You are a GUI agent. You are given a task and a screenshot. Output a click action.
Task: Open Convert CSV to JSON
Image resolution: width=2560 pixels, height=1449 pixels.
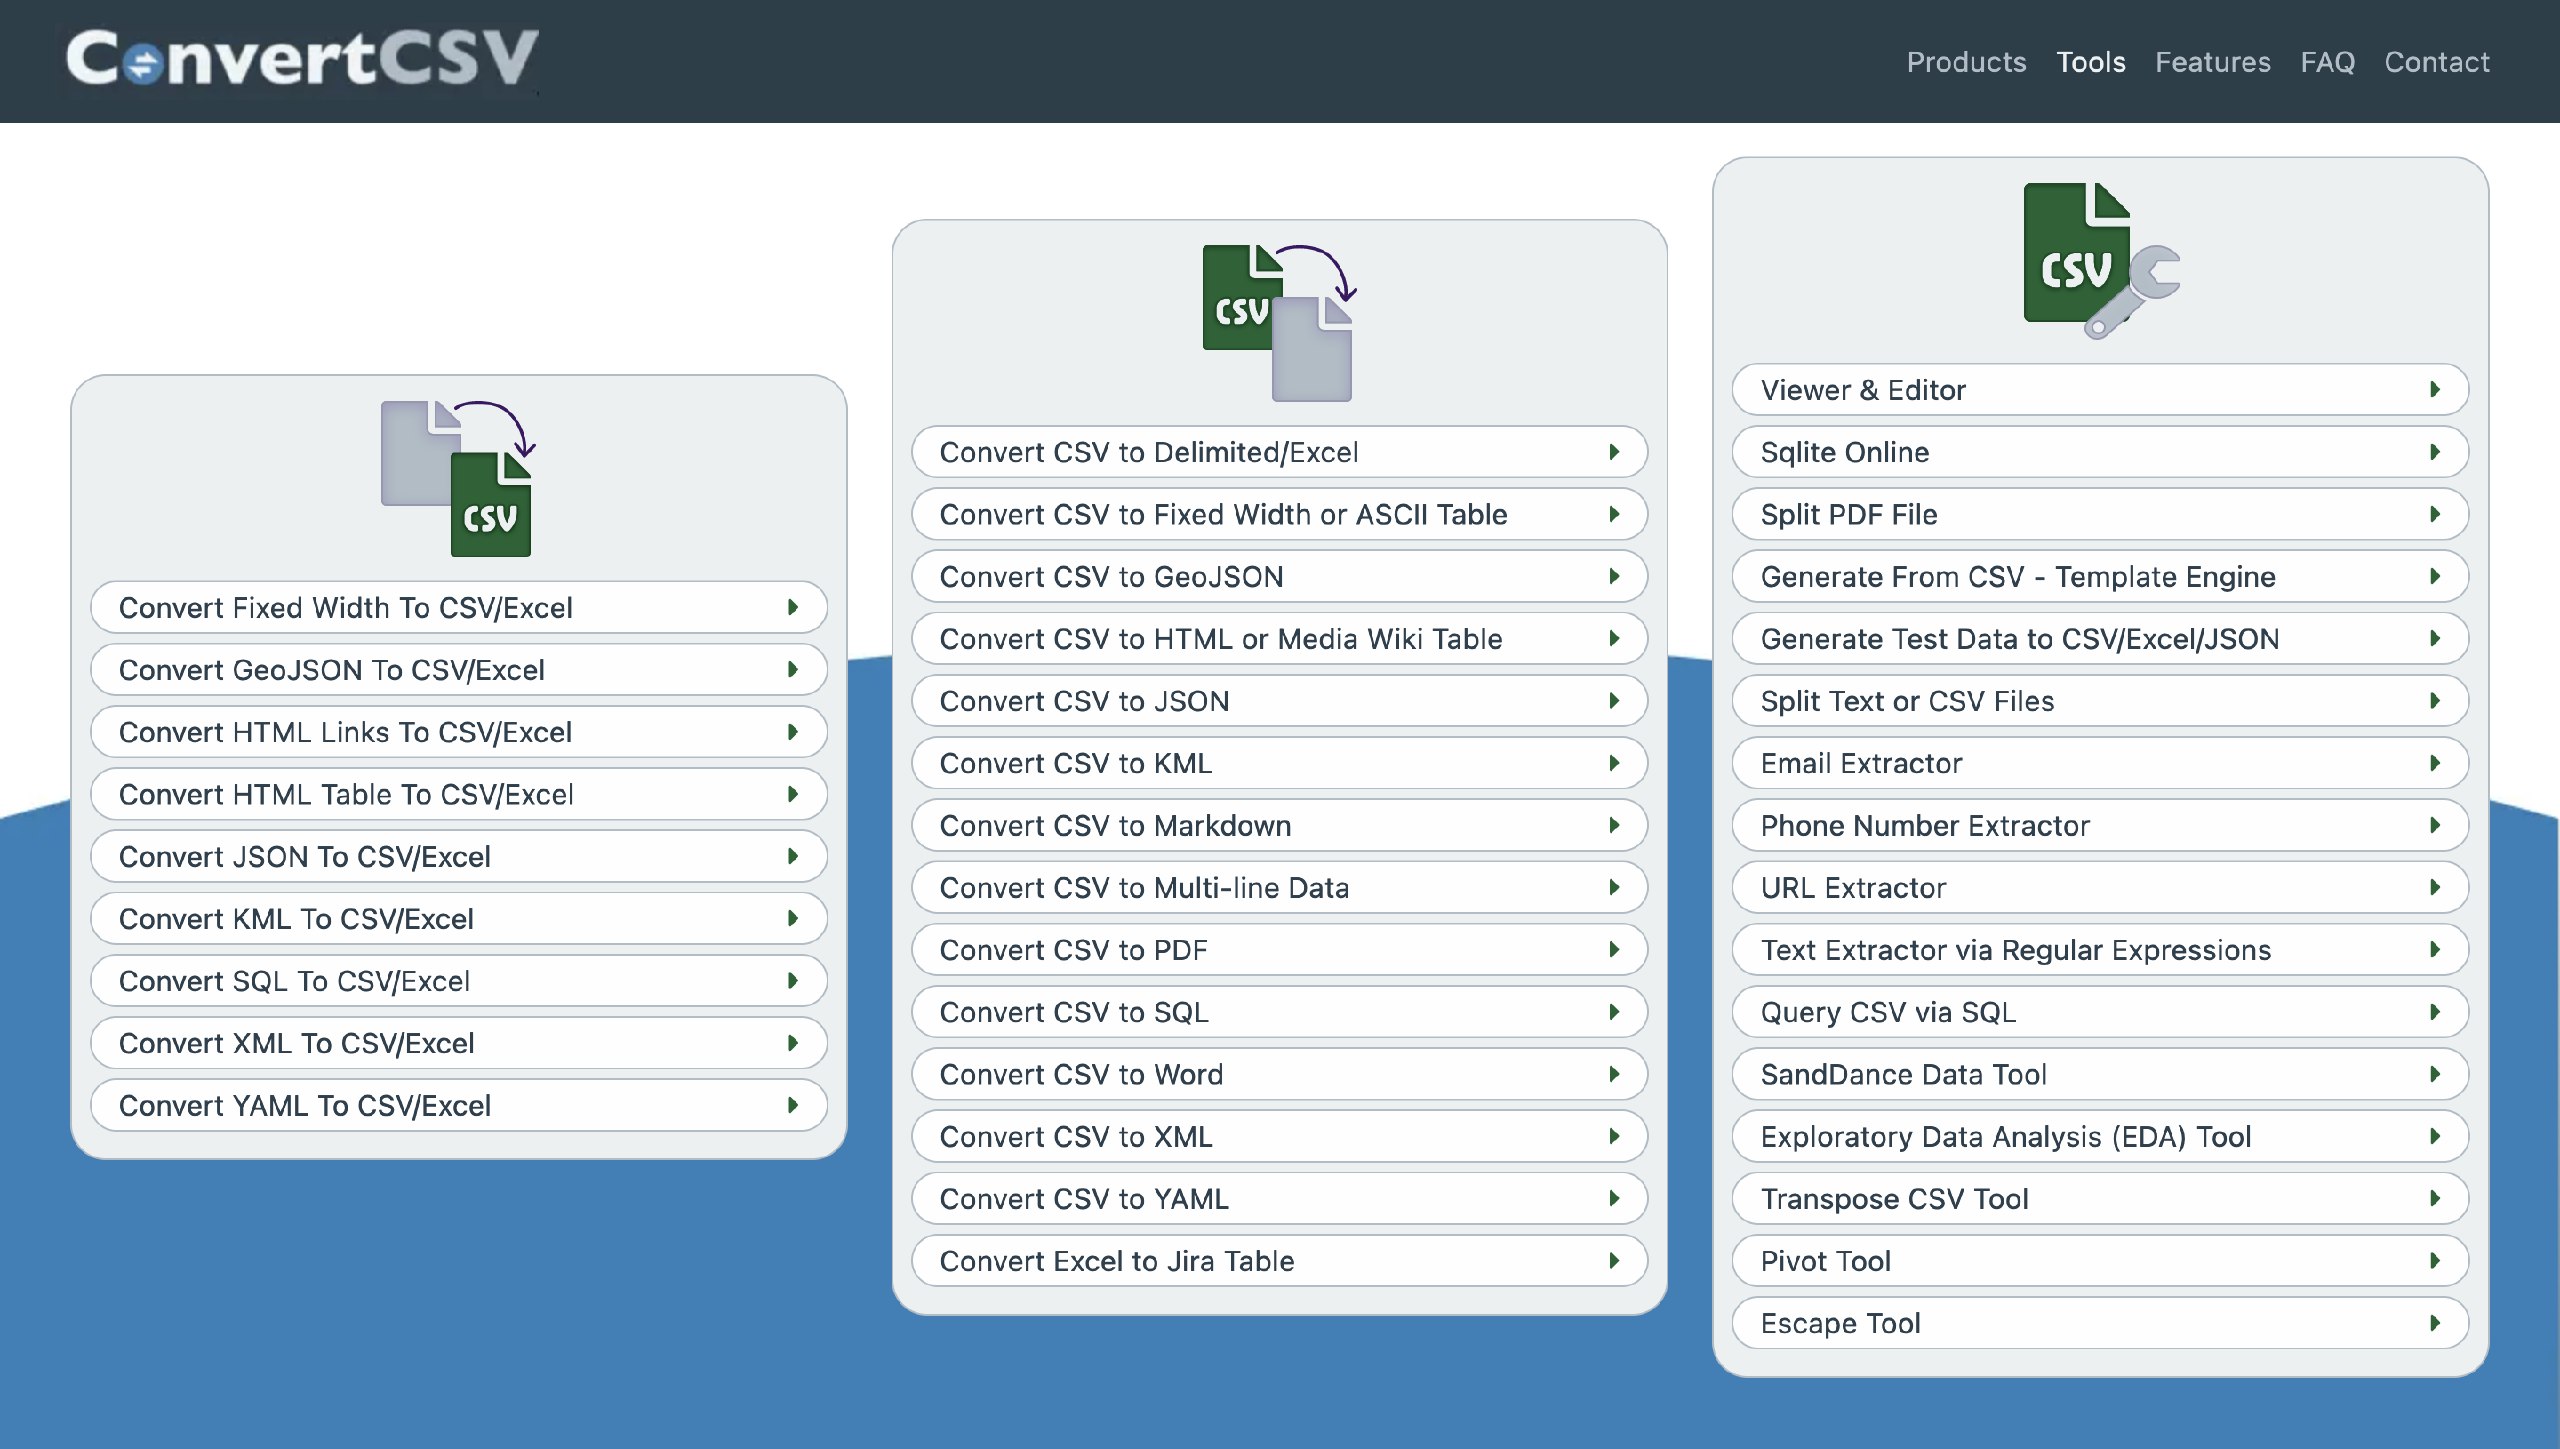click(1084, 701)
